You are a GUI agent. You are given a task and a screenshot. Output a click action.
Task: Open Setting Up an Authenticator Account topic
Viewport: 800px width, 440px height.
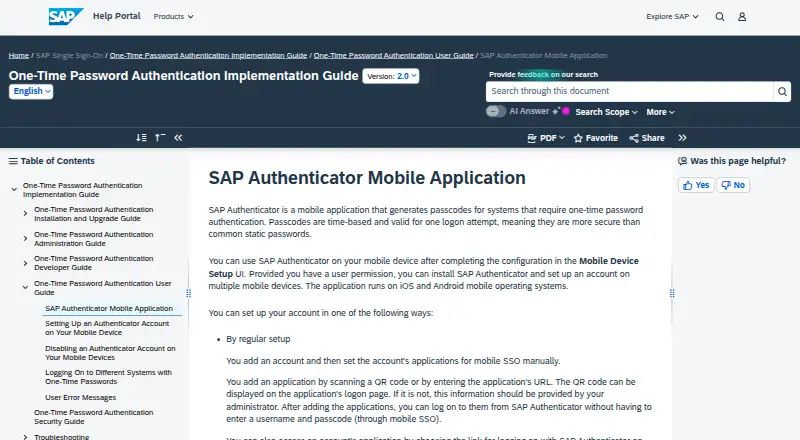[x=107, y=328]
